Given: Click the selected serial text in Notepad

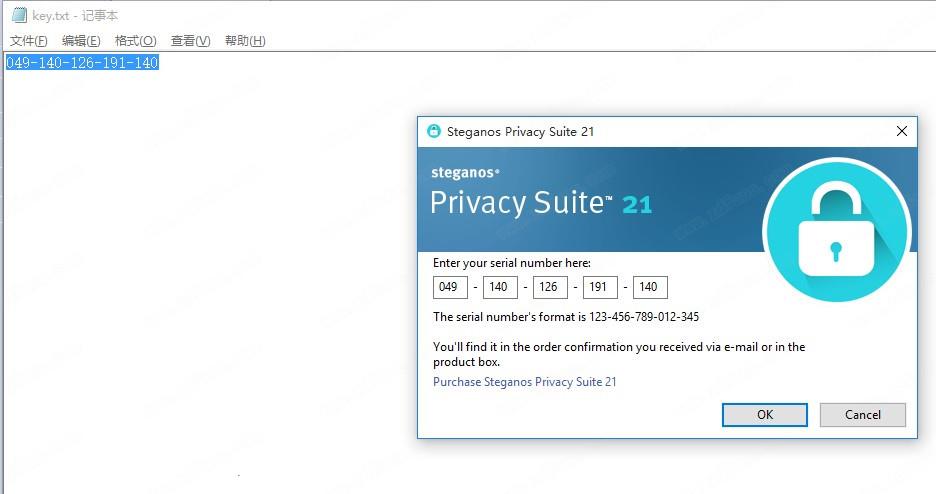Looking at the screenshot, I should tap(82, 63).
